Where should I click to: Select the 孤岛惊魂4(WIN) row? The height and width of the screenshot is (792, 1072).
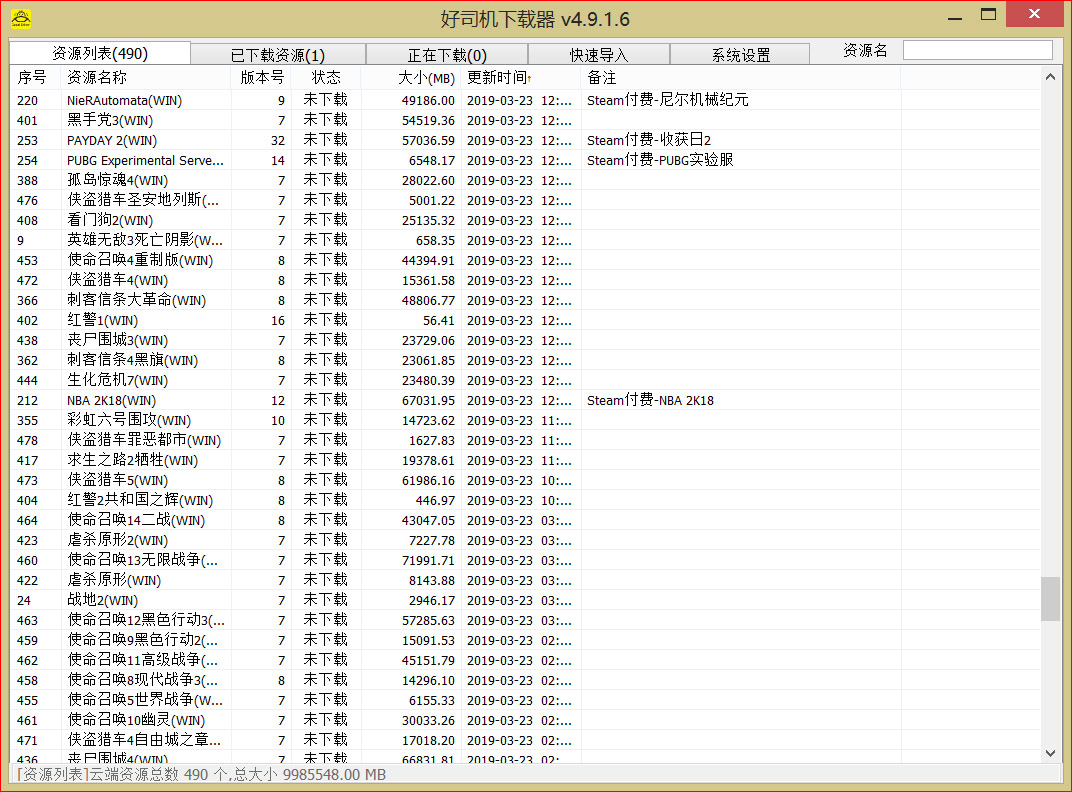pyautogui.click(x=525, y=181)
